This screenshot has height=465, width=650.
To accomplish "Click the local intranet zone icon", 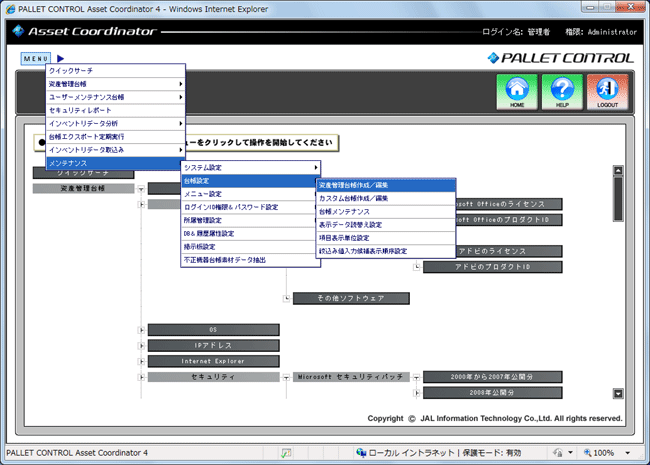I will coord(361,453).
